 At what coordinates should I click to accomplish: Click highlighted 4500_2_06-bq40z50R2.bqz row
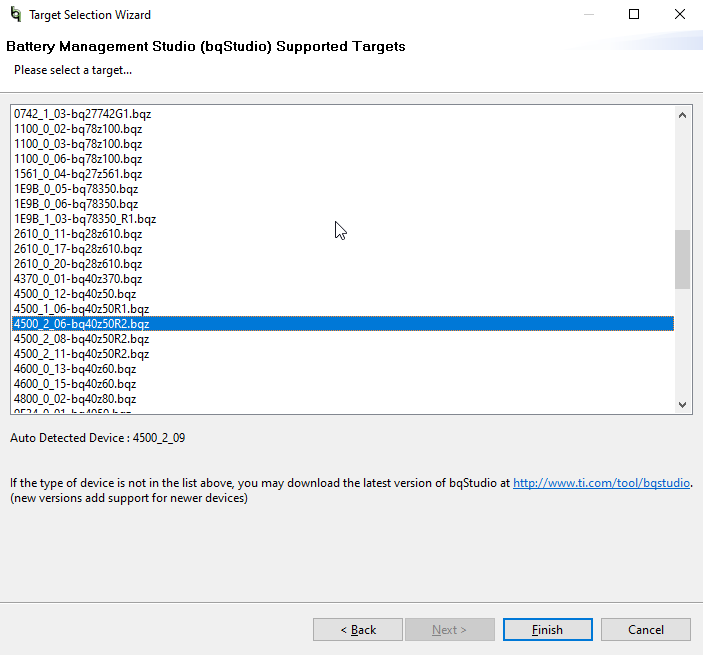point(343,324)
